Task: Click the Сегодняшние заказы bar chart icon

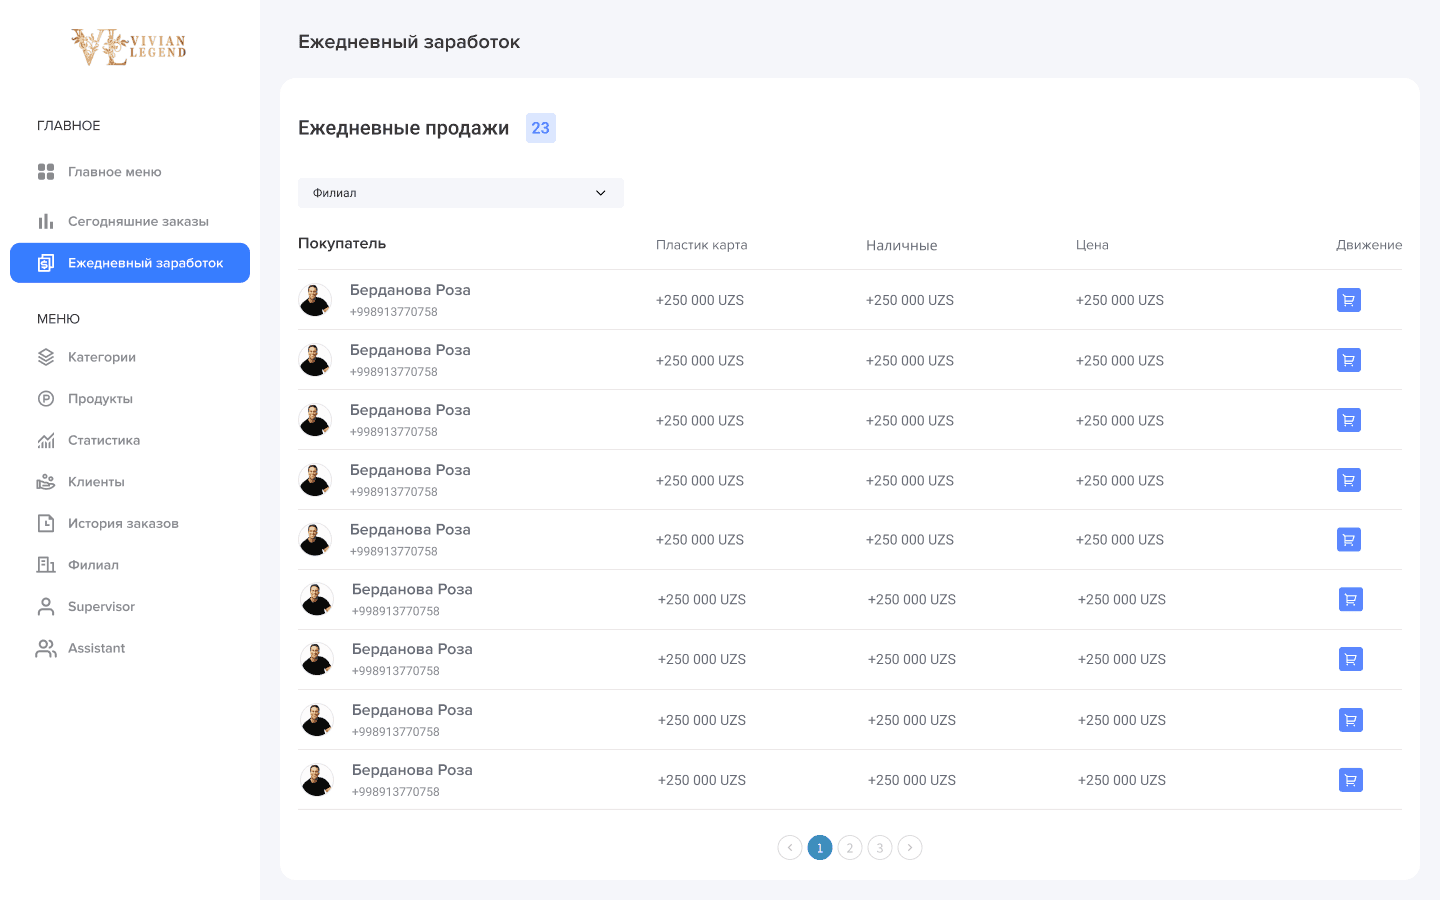Action: coord(46,221)
